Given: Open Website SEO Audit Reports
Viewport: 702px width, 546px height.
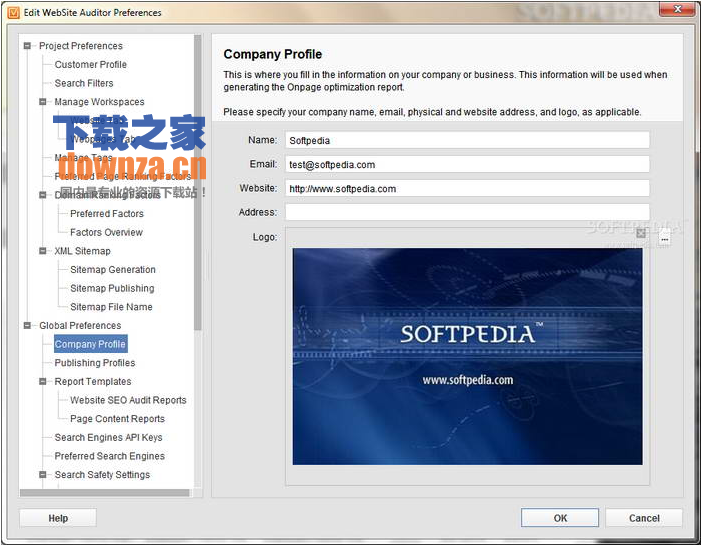Looking at the screenshot, I should click(x=128, y=400).
